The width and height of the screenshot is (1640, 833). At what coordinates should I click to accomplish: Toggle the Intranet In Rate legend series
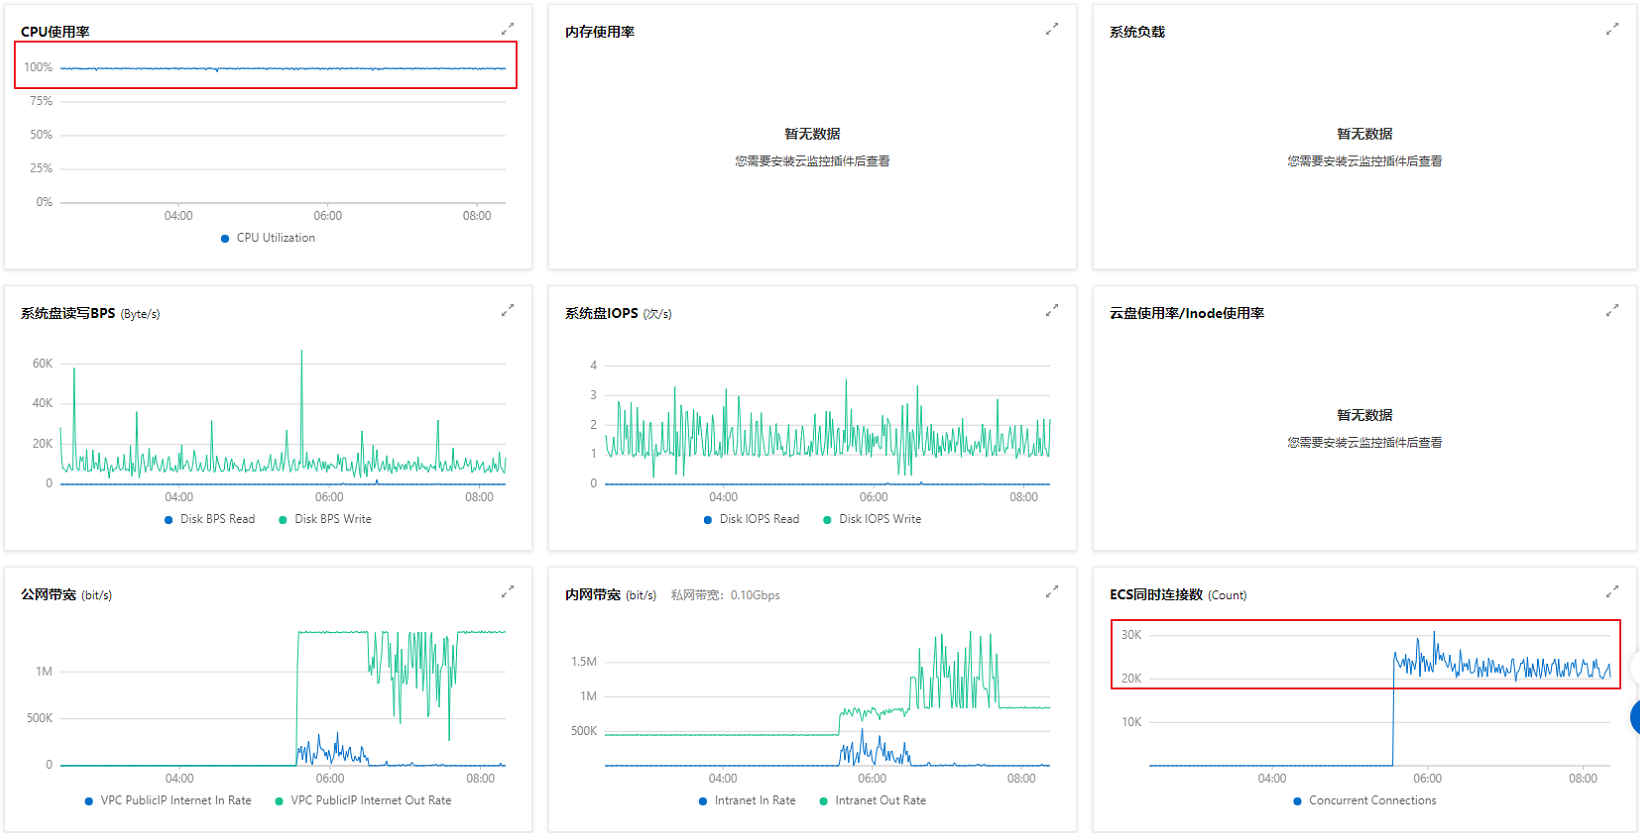coord(748,800)
